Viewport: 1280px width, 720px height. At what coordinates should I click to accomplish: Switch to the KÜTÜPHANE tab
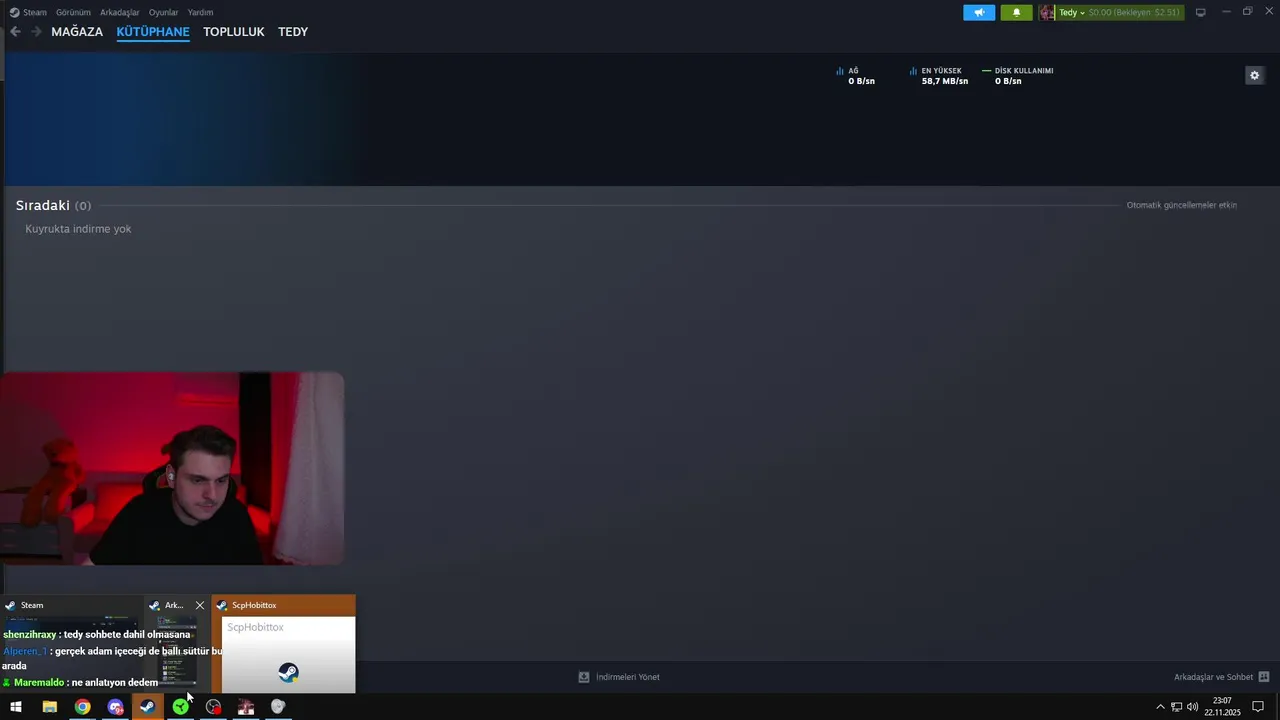pos(153,32)
